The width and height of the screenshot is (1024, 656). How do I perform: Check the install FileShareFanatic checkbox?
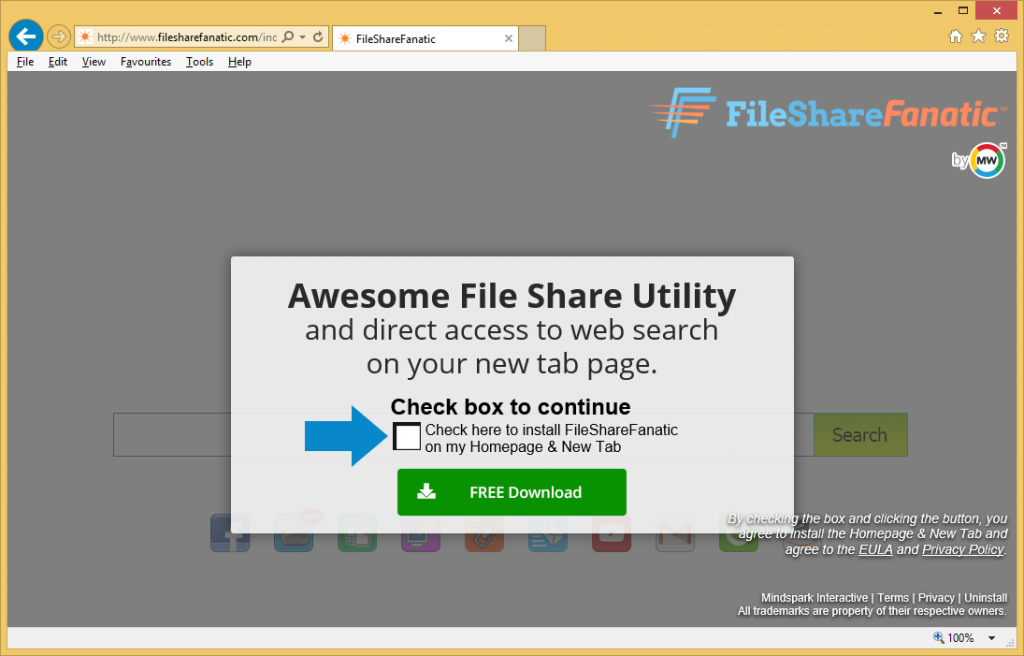(x=407, y=437)
